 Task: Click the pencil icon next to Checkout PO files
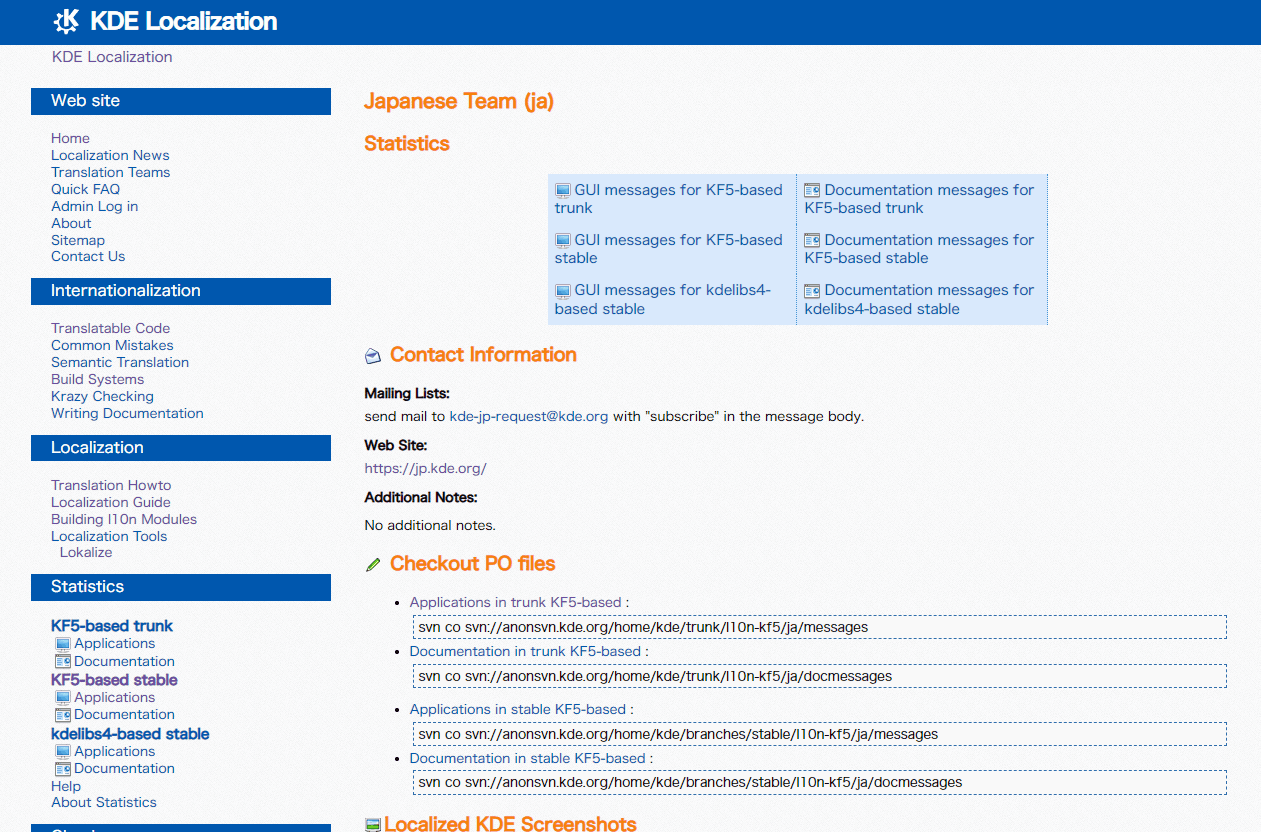[373, 565]
